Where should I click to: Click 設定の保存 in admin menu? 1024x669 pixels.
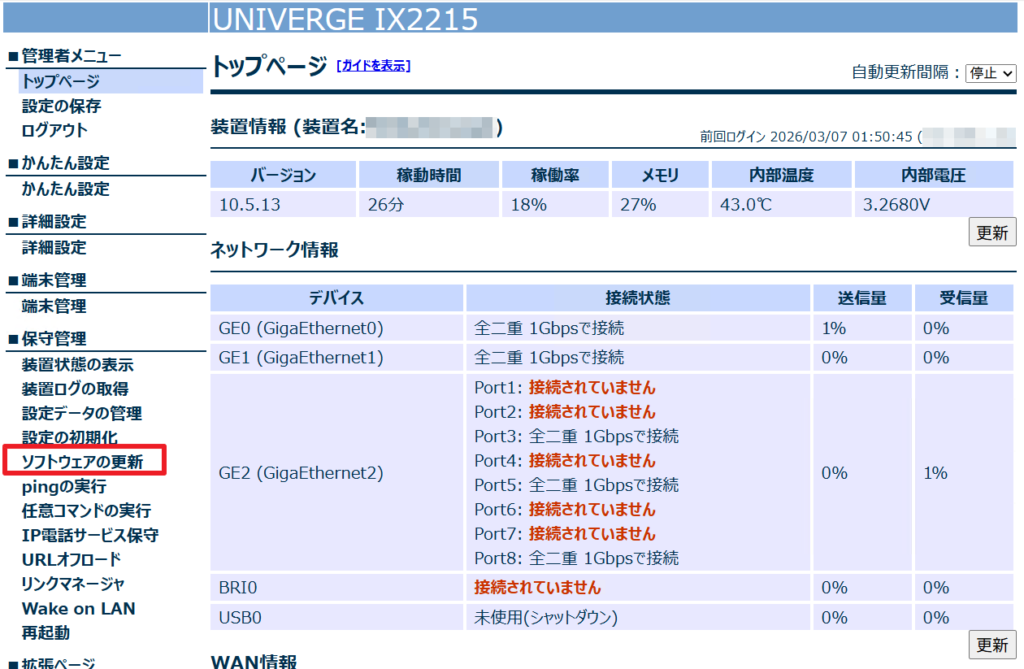coord(61,106)
